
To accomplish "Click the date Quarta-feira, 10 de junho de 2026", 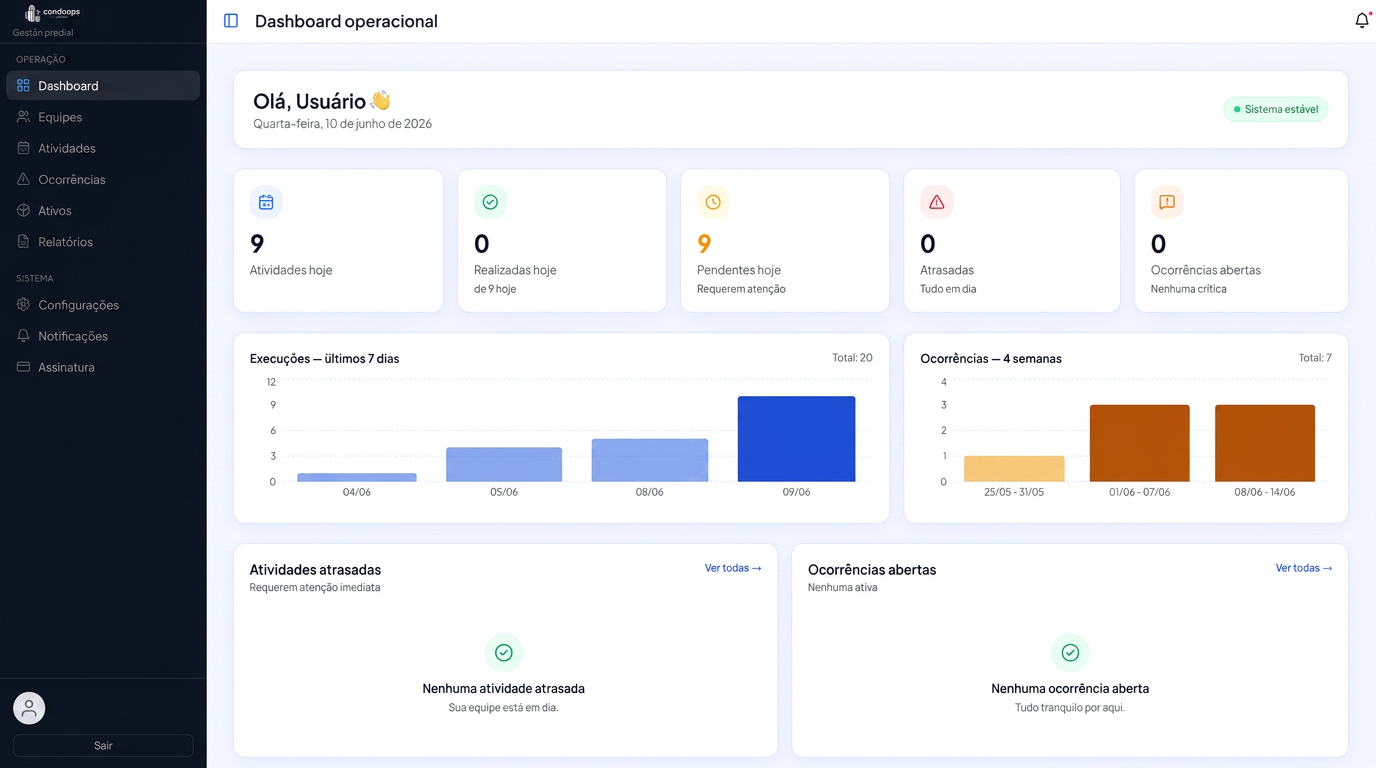I will click(342, 124).
